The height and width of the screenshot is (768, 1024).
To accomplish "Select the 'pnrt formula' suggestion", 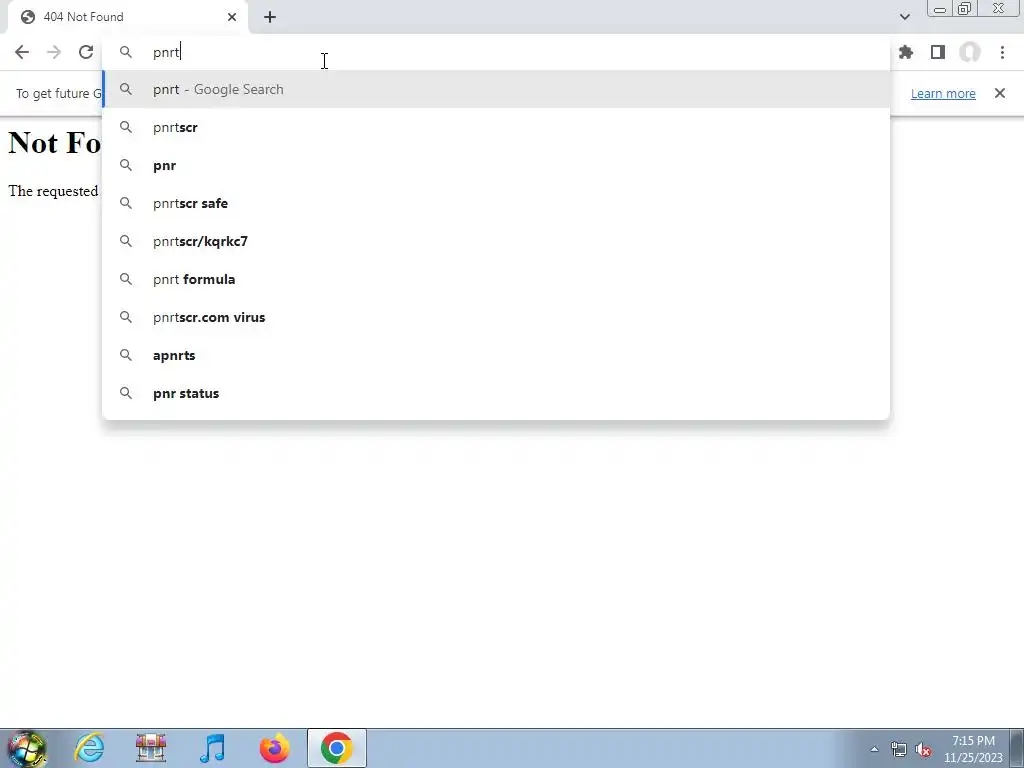I will point(496,280).
